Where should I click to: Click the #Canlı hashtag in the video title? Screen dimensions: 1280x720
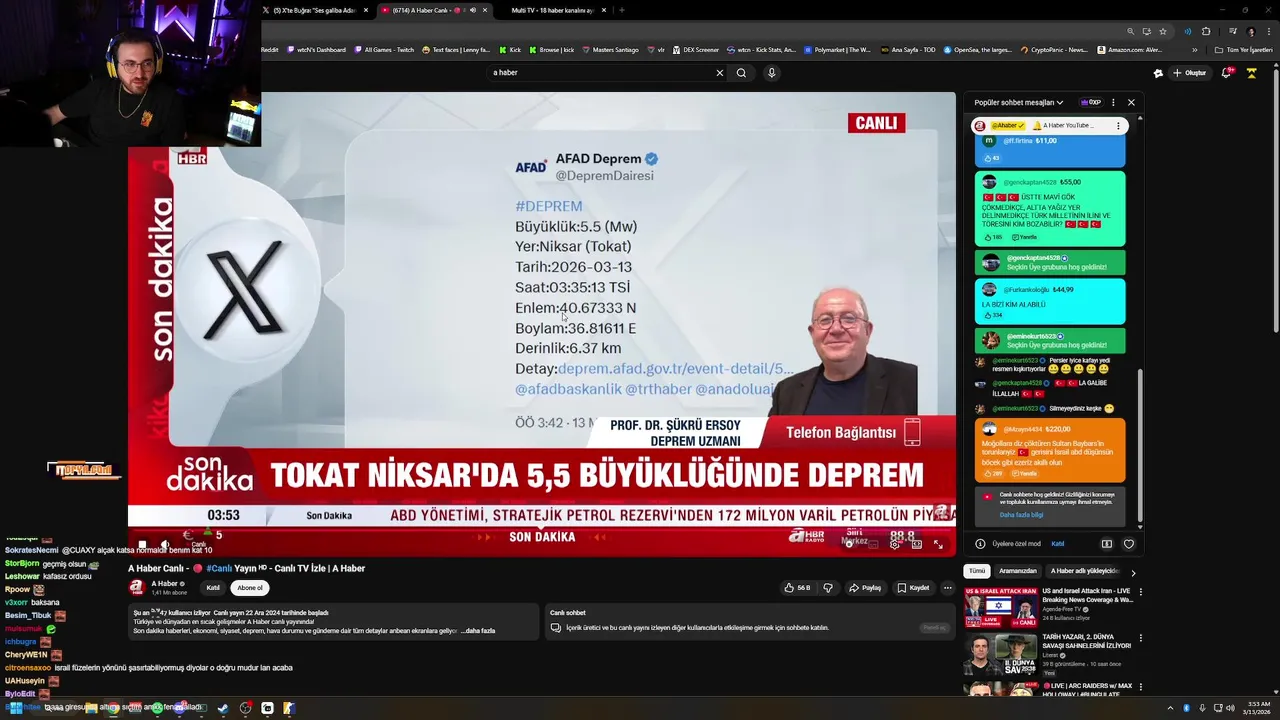pyautogui.click(x=219, y=568)
